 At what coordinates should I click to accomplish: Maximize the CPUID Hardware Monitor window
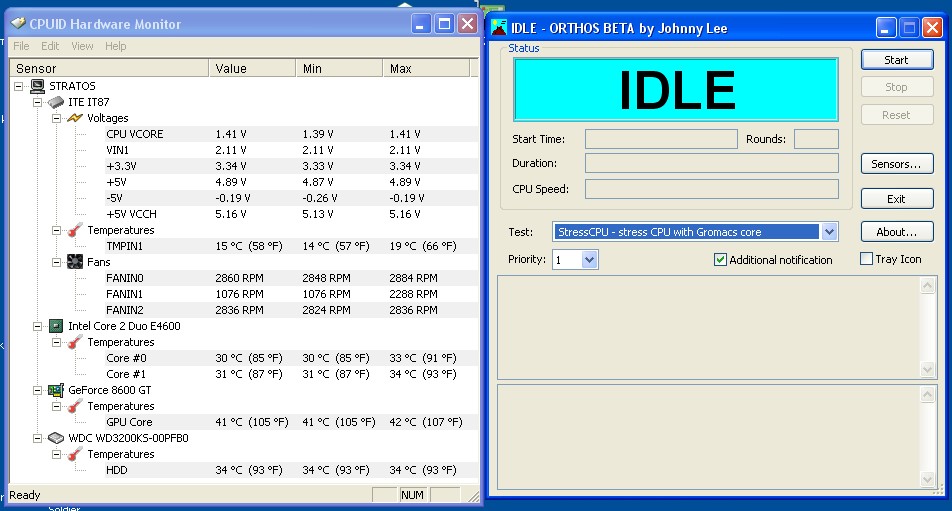tap(444, 24)
